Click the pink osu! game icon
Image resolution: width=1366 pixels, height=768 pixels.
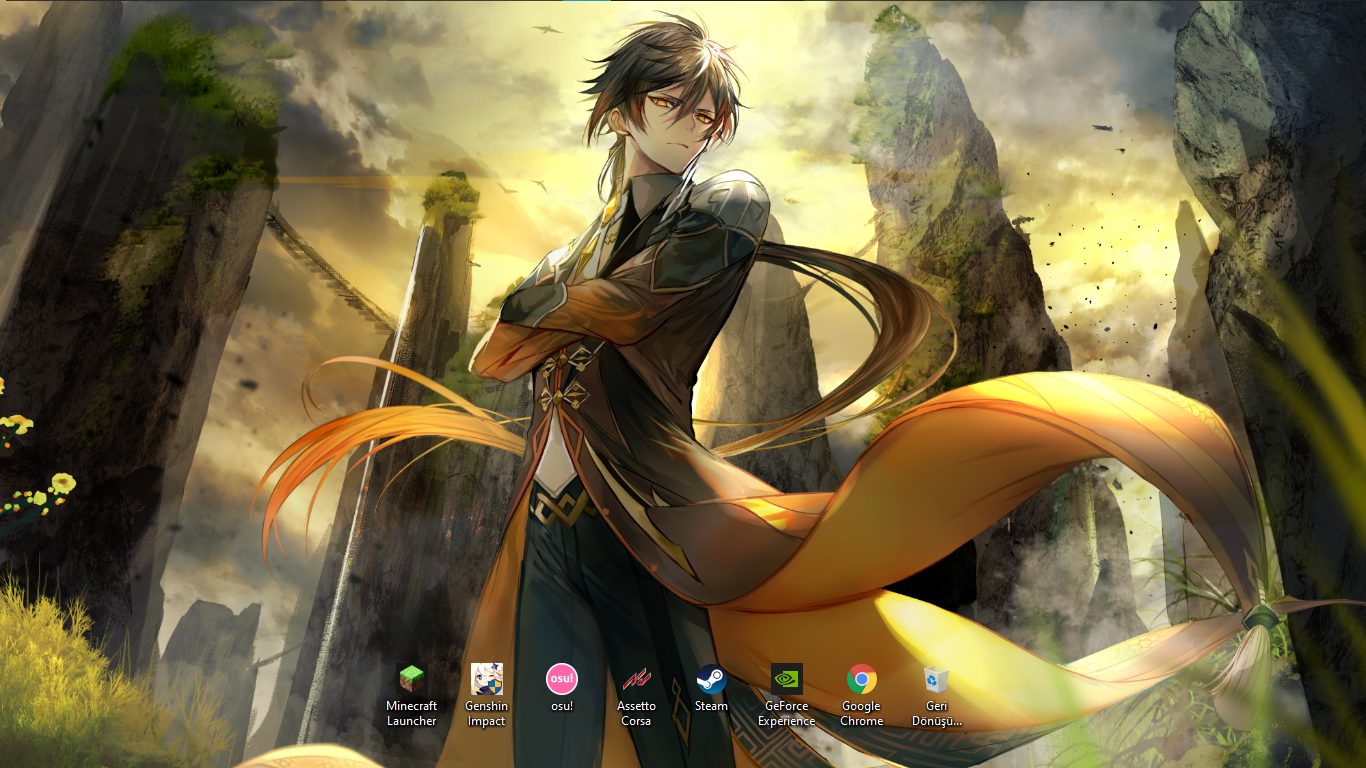(x=562, y=680)
